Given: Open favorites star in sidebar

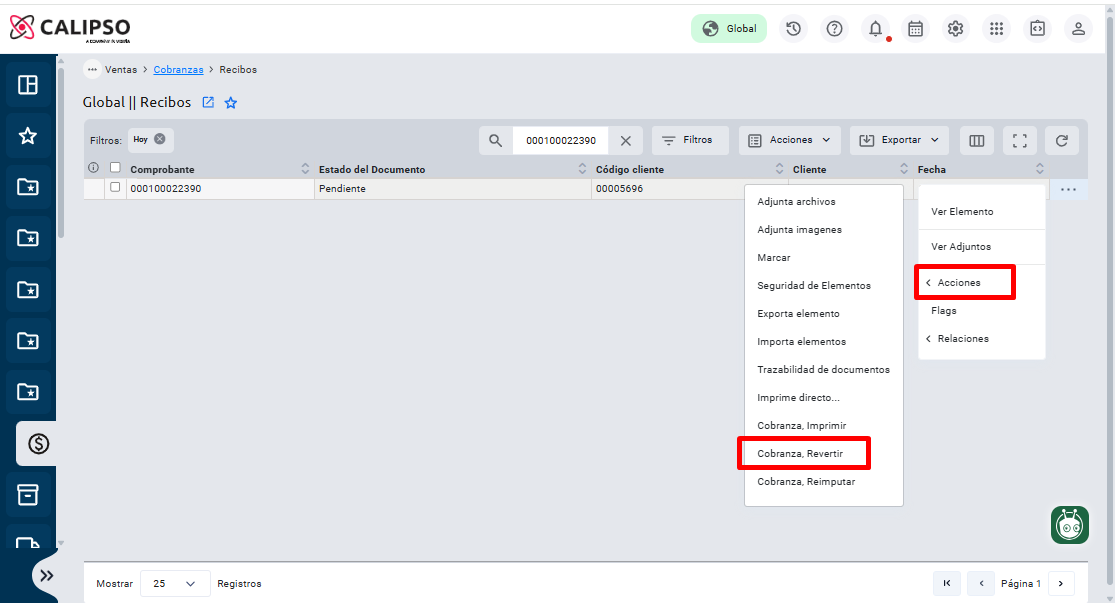Looking at the screenshot, I should point(28,136).
